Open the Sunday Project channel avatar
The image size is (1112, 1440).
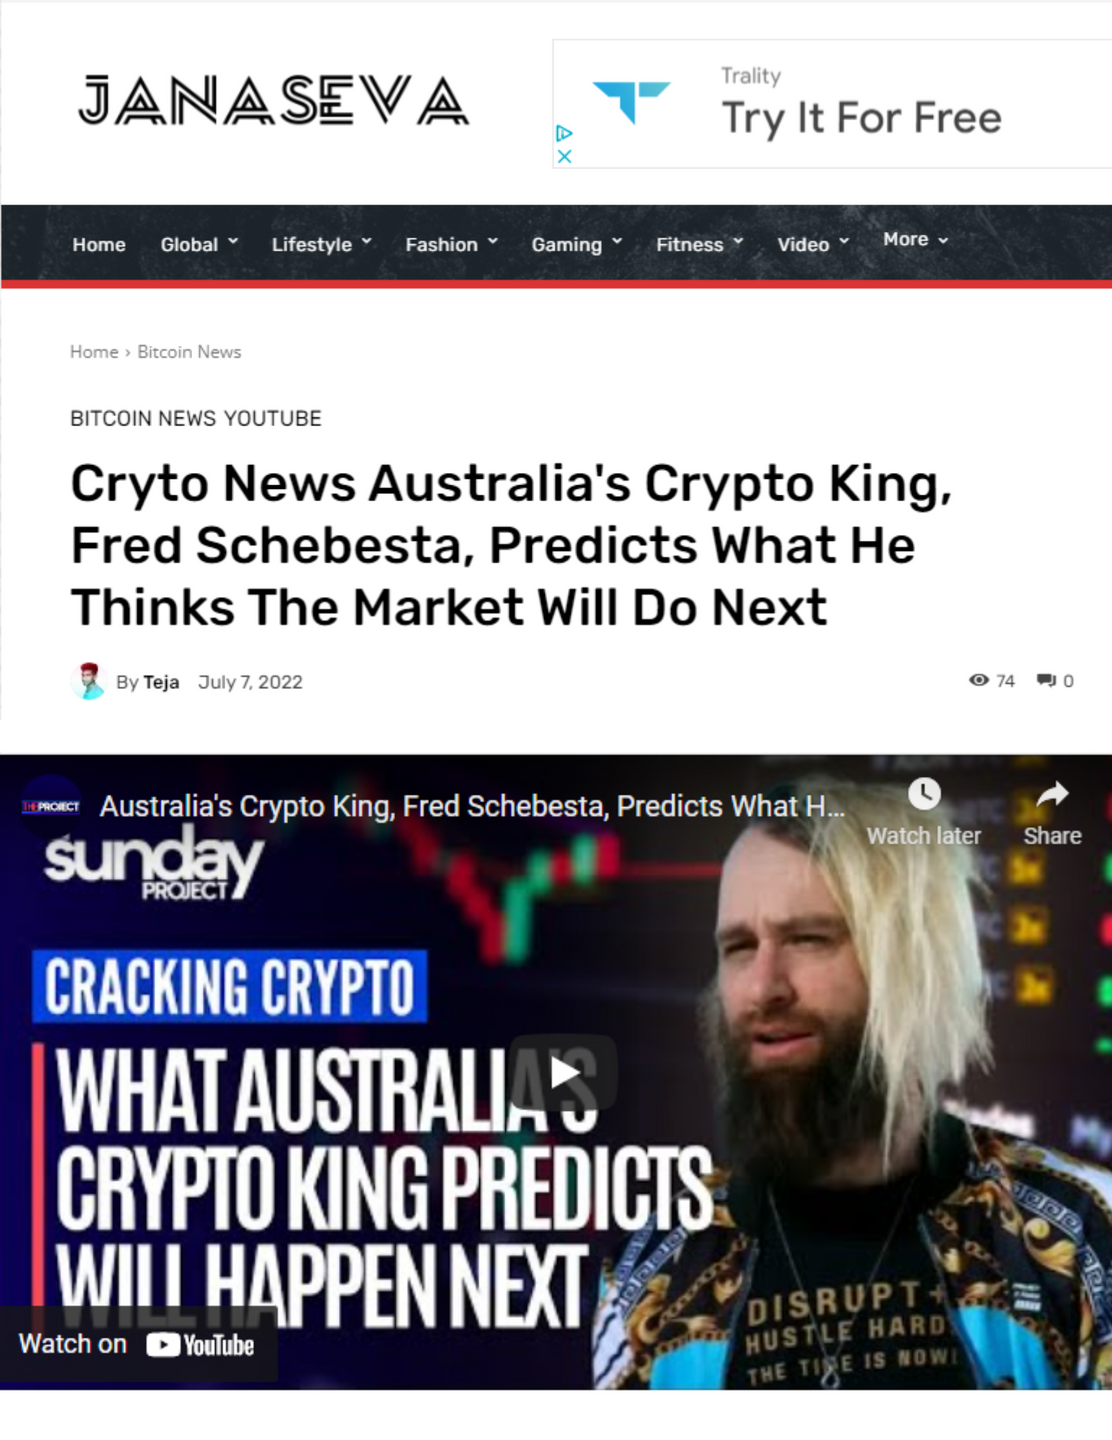[51, 806]
